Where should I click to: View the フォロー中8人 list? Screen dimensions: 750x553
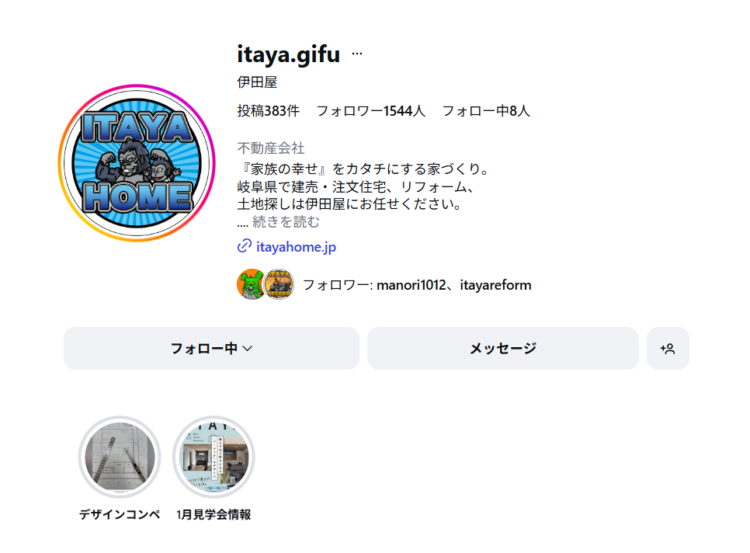click(486, 111)
